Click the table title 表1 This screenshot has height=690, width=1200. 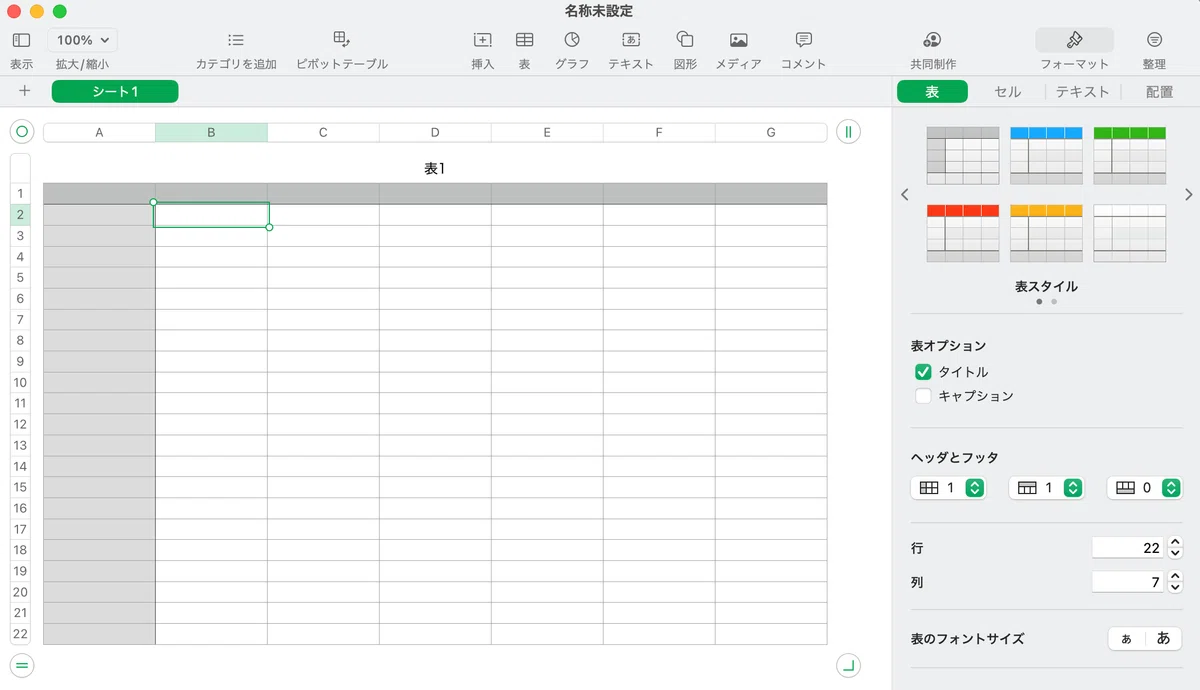coord(435,169)
